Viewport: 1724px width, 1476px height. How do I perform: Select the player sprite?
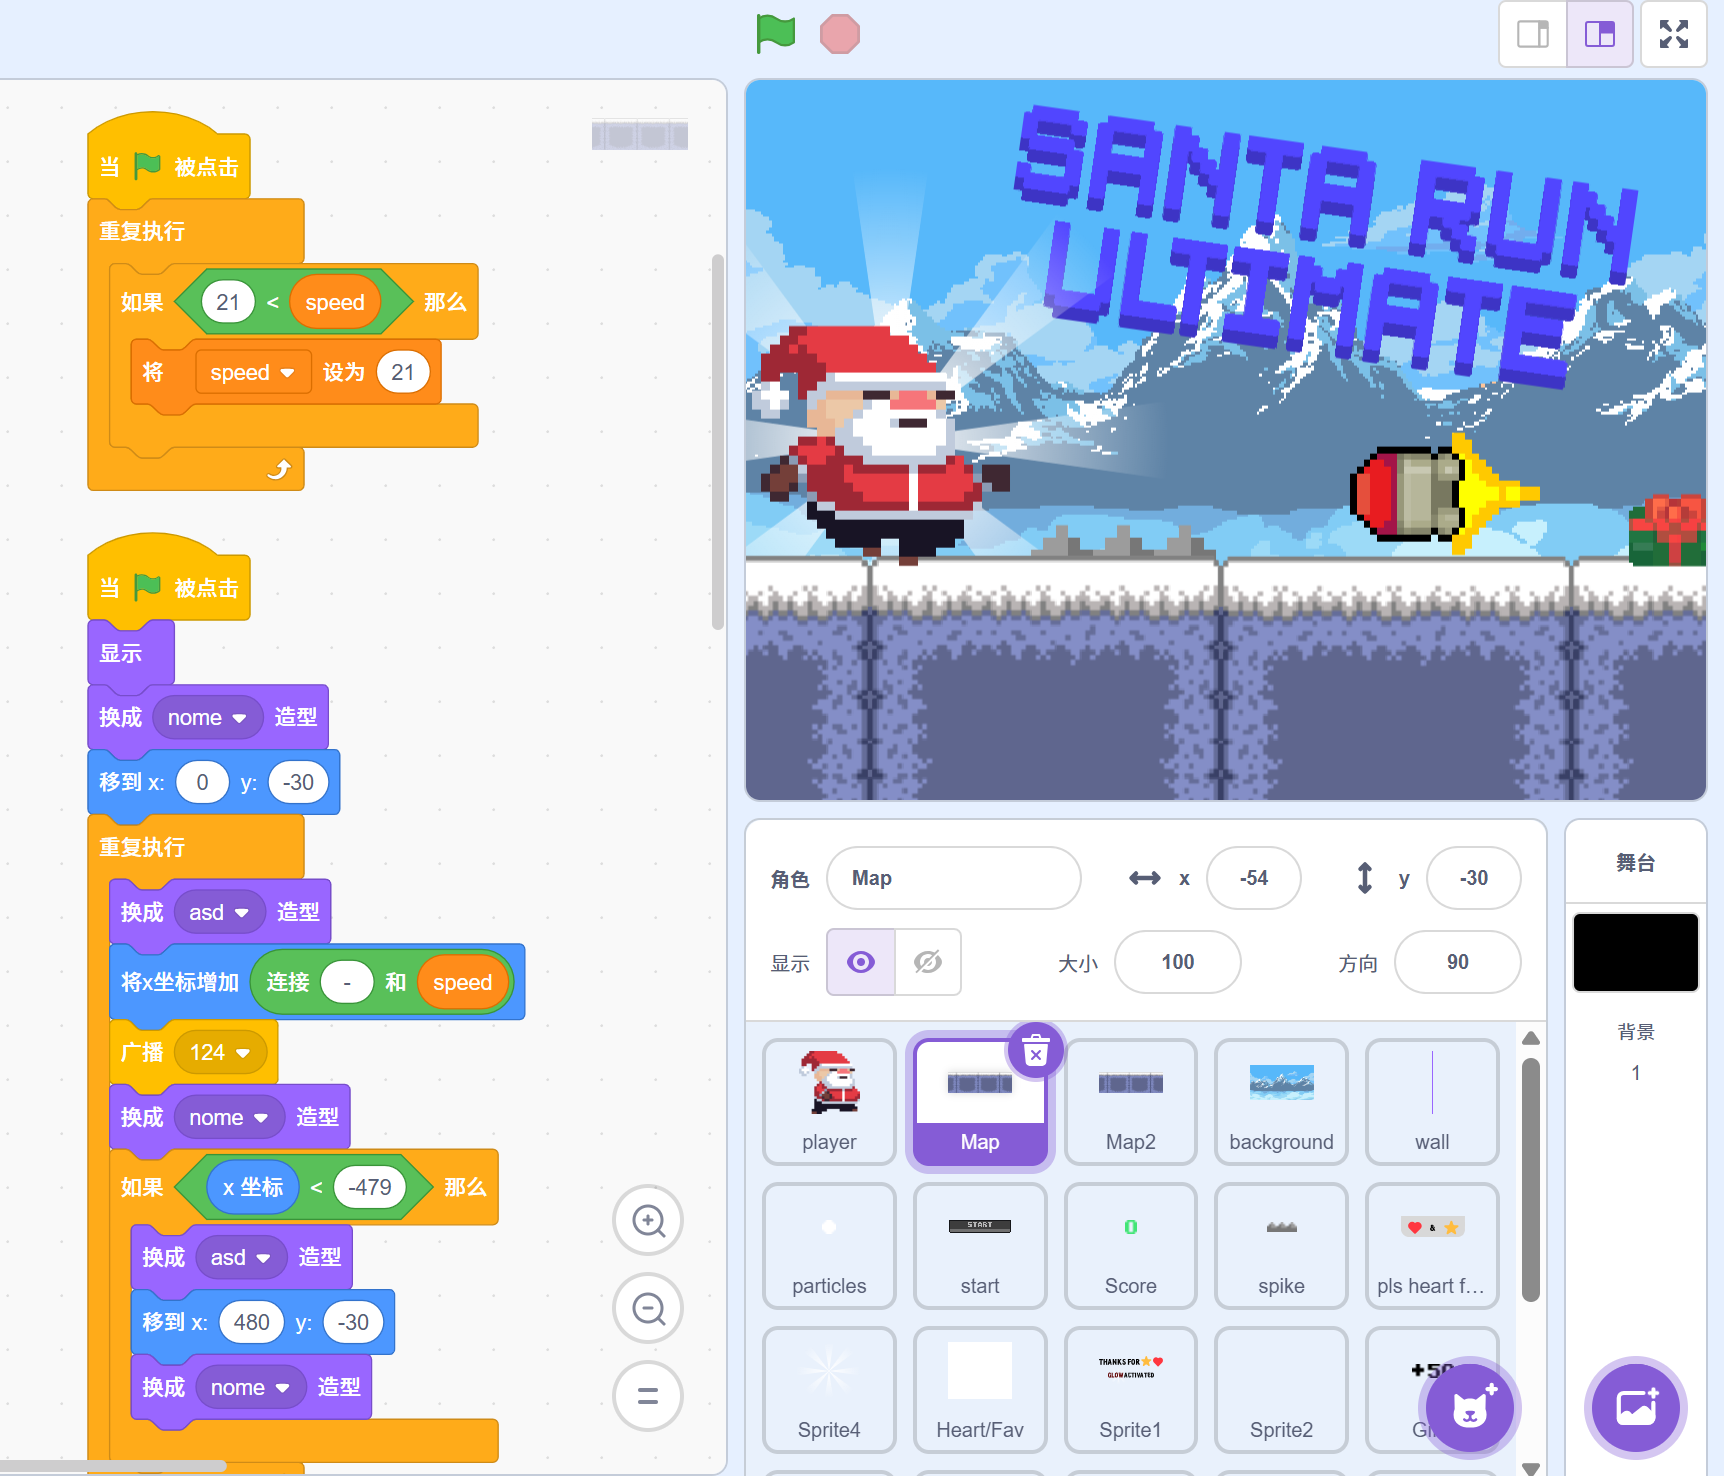pyautogui.click(x=829, y=1102)
